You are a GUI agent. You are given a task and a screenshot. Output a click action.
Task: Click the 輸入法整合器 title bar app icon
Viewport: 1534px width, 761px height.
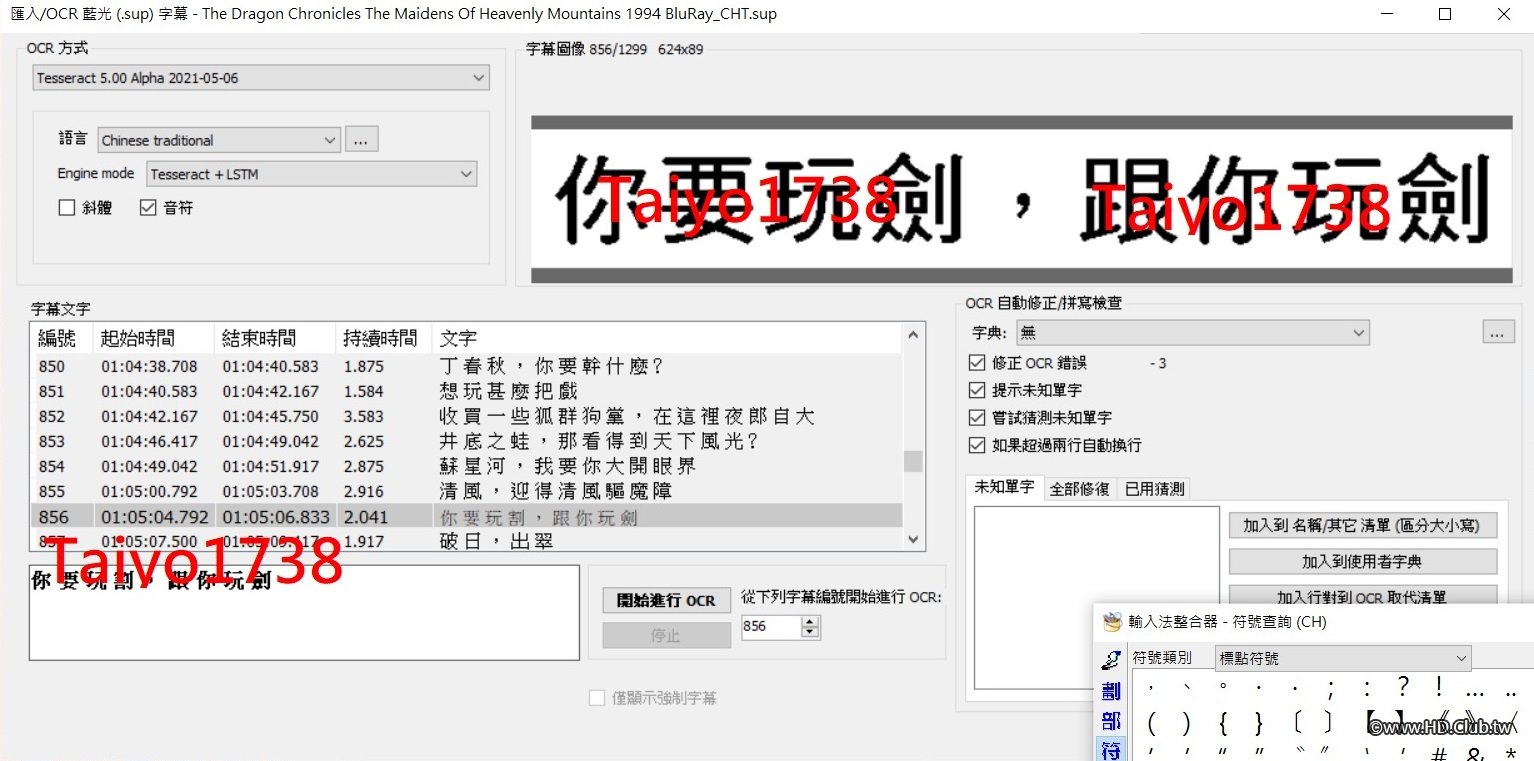click(1112, 622)
